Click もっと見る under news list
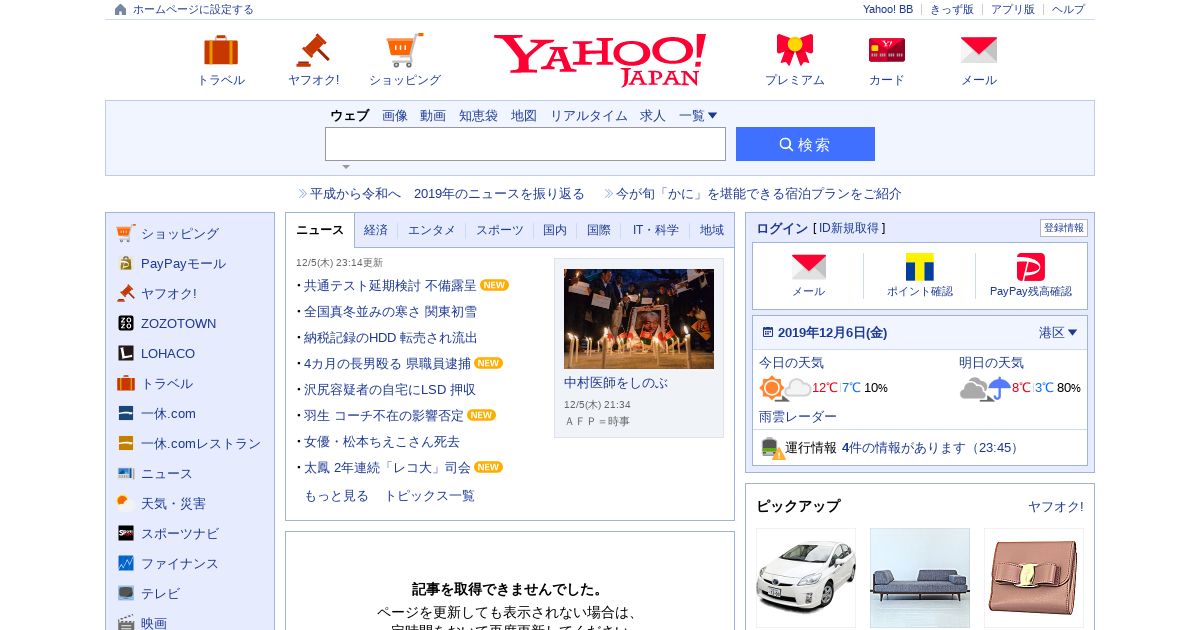Image resolution: width=1200 pixels, height=630 pixels. (336, 495)
